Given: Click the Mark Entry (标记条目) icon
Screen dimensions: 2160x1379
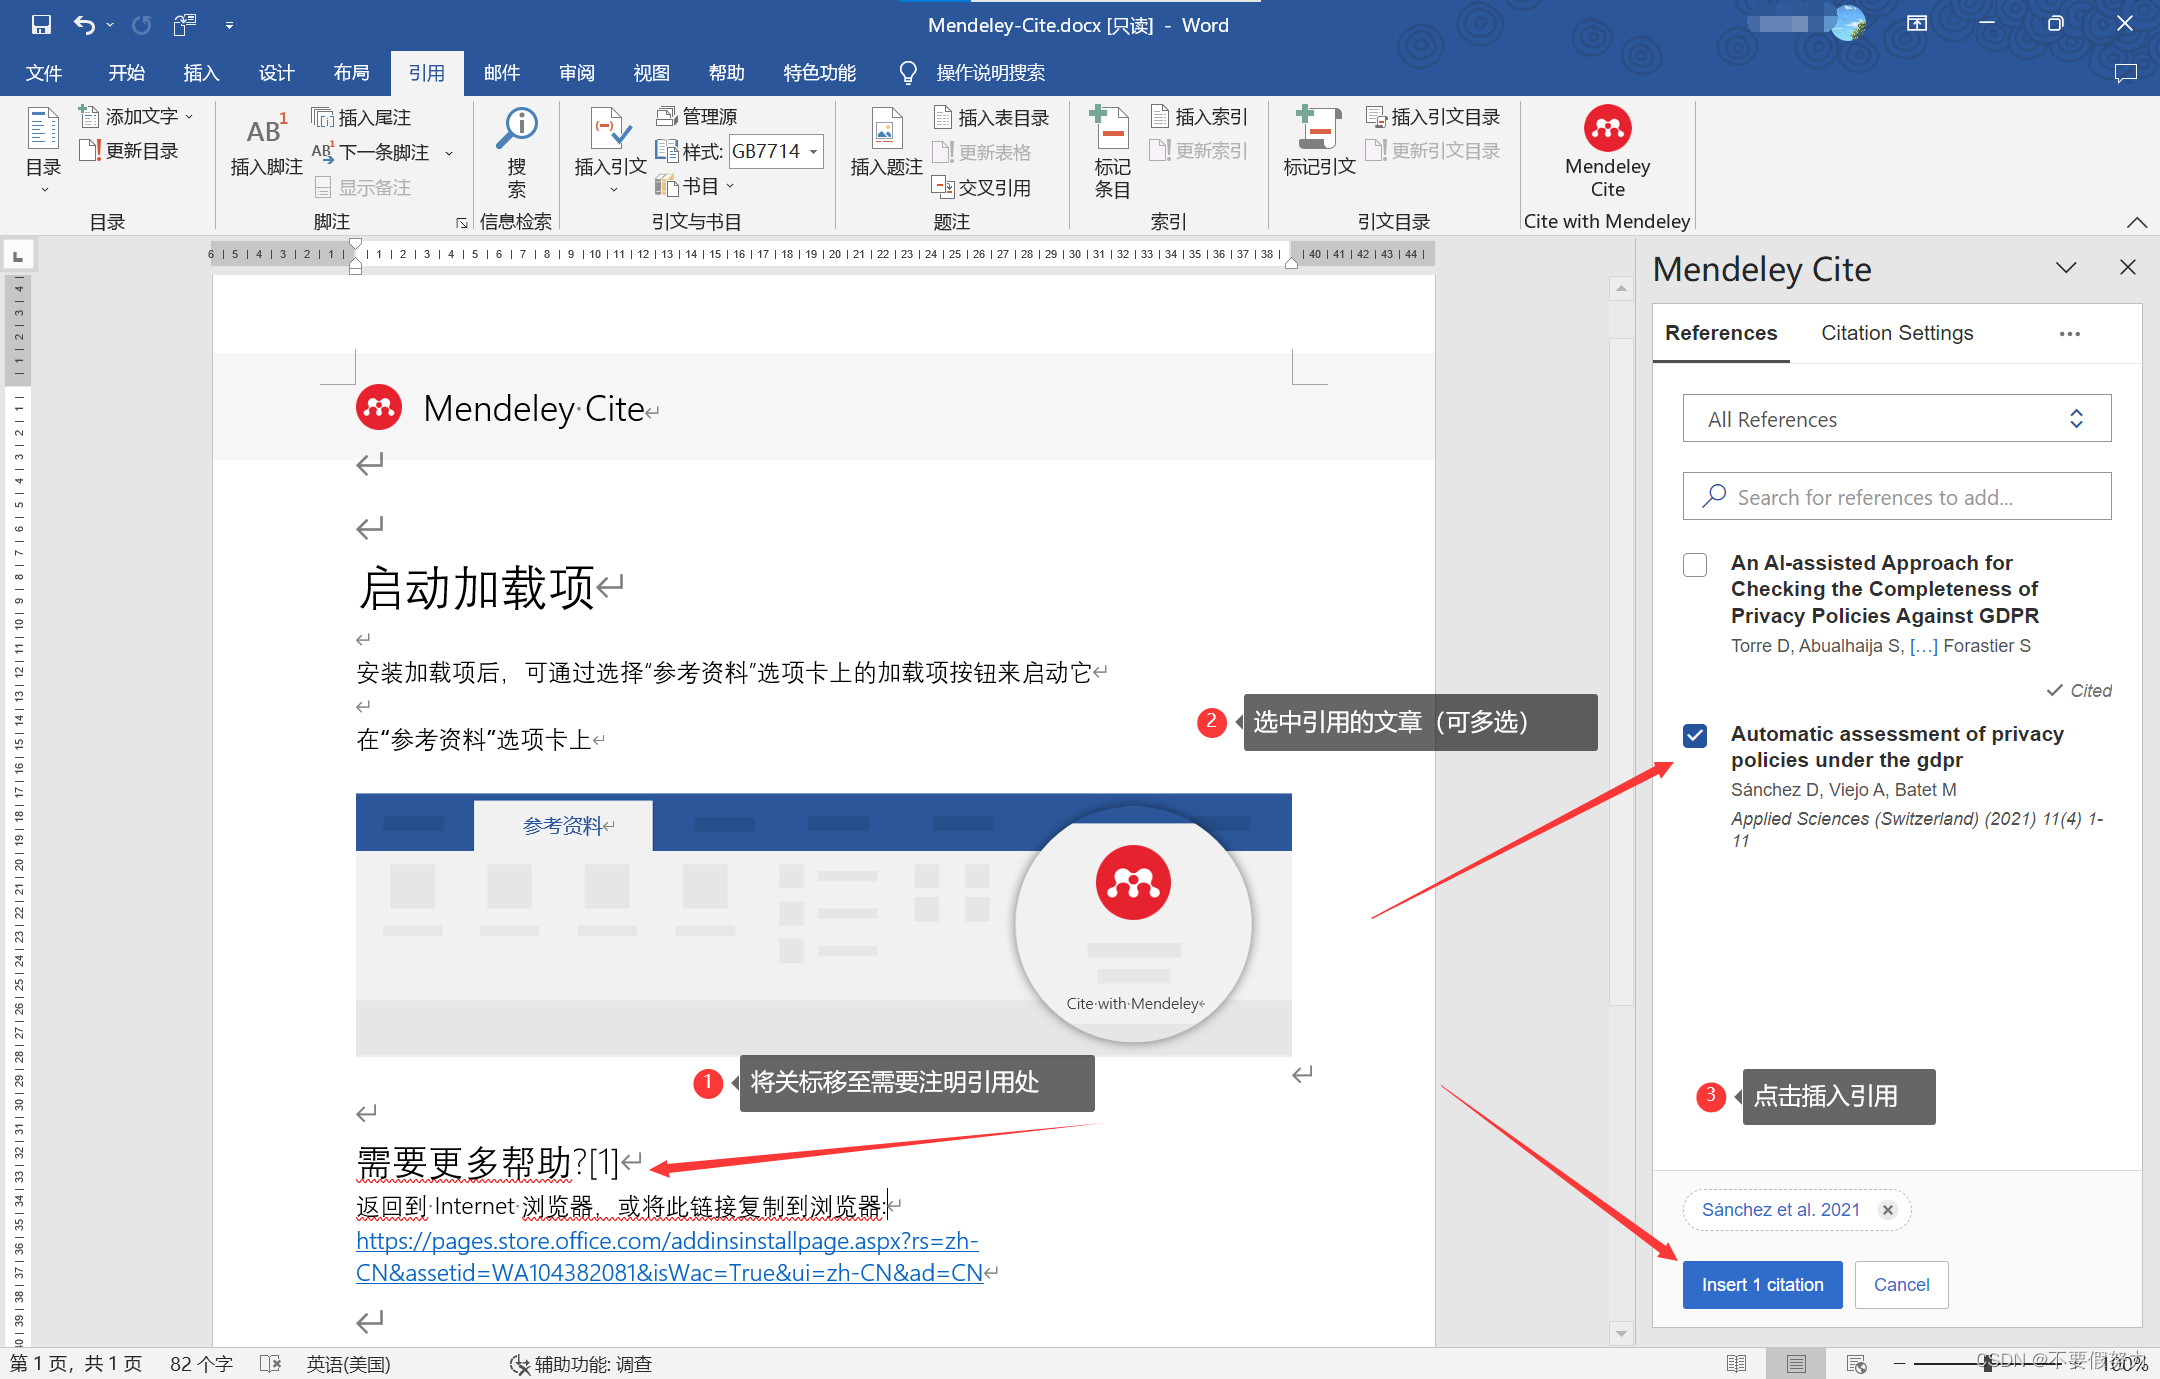Looking at the screenshot, I should click(x=1111, y=130).
